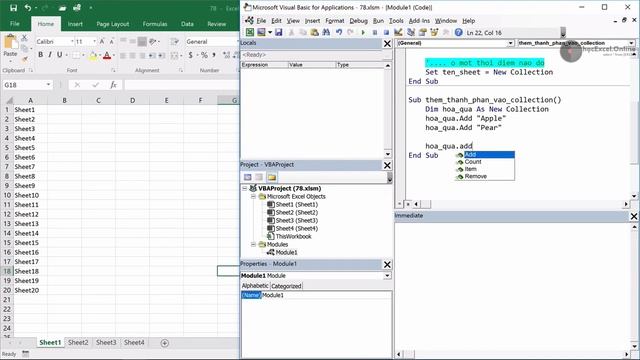
Task: Select ThisWorkbook in Project tree
Action: click(x=293, y=236)
